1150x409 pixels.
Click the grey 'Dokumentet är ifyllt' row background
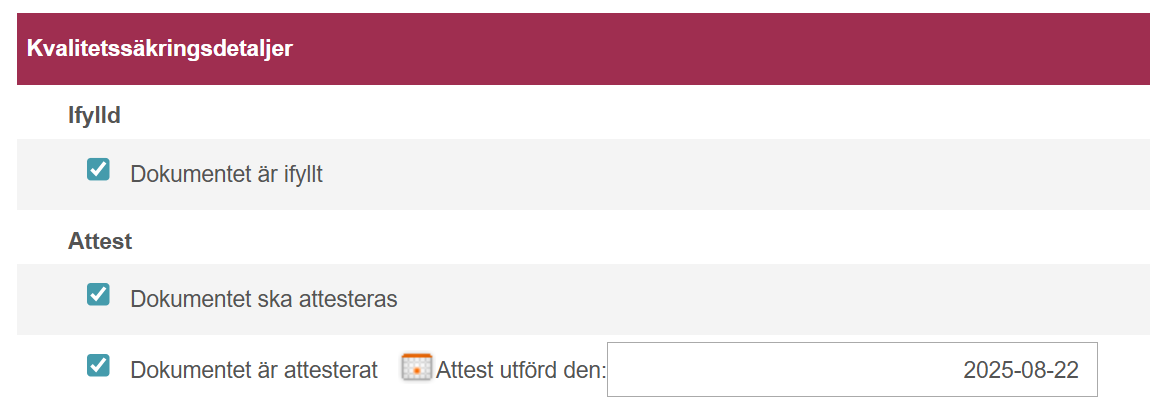pos(733,174)
